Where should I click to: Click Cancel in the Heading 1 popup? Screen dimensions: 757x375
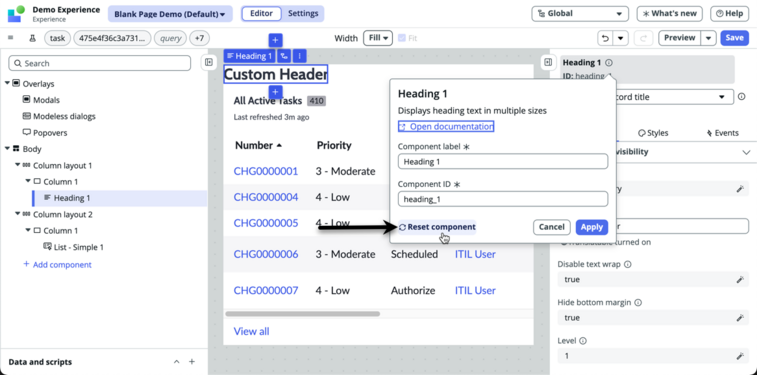(x=551, y=227)
